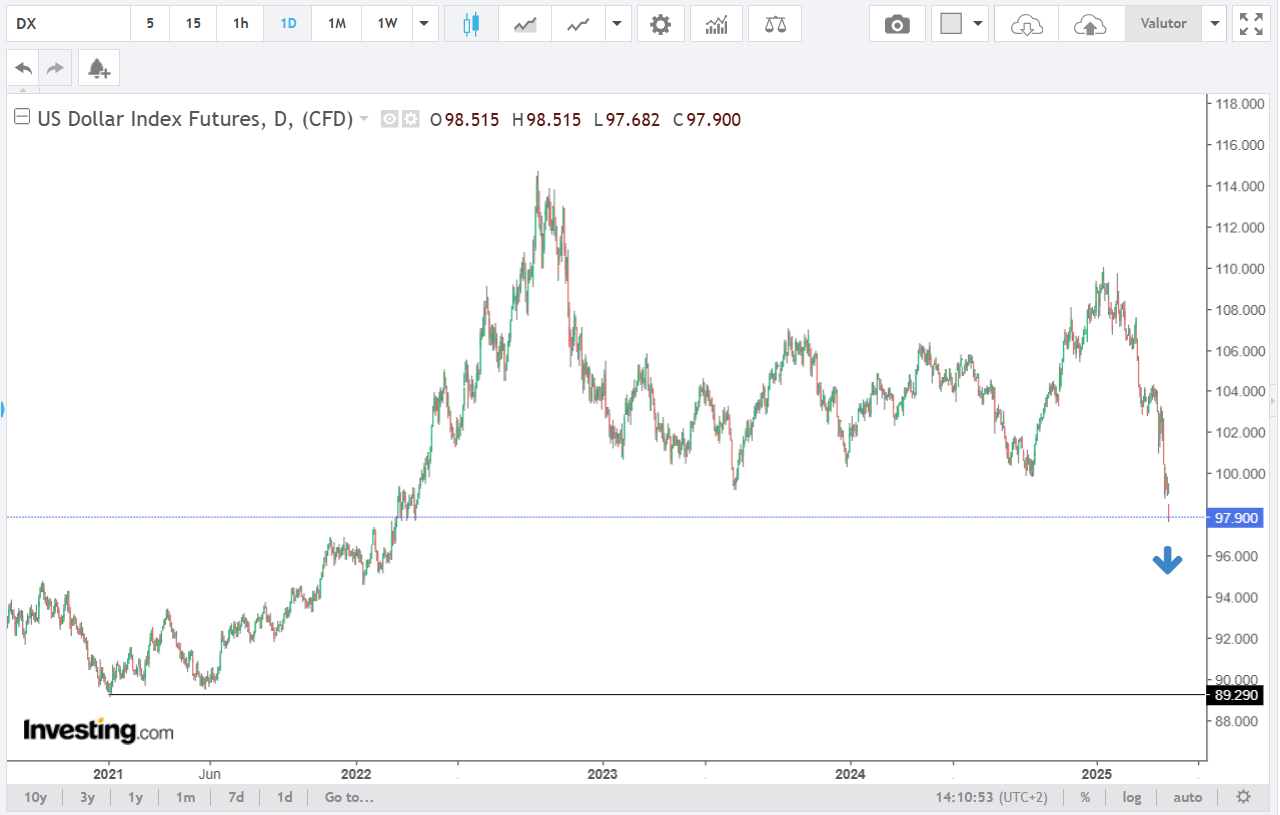Open the chart style dropdown arrow
Image resolution: width=1280 pixels, height=815 pixels.
[x=618, y=24]
